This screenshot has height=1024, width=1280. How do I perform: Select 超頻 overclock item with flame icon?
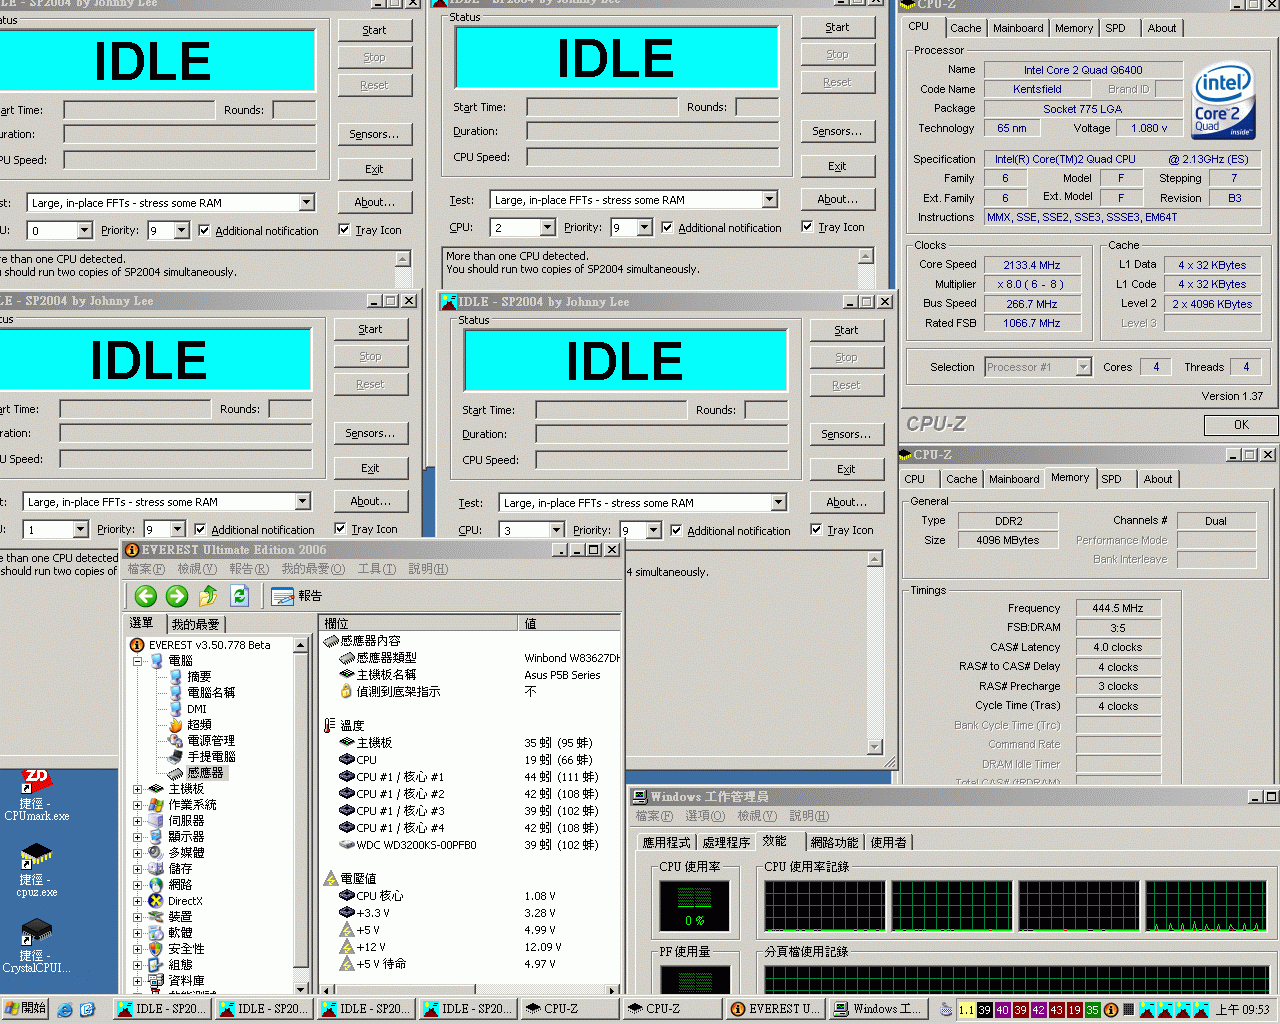point(199,724)
